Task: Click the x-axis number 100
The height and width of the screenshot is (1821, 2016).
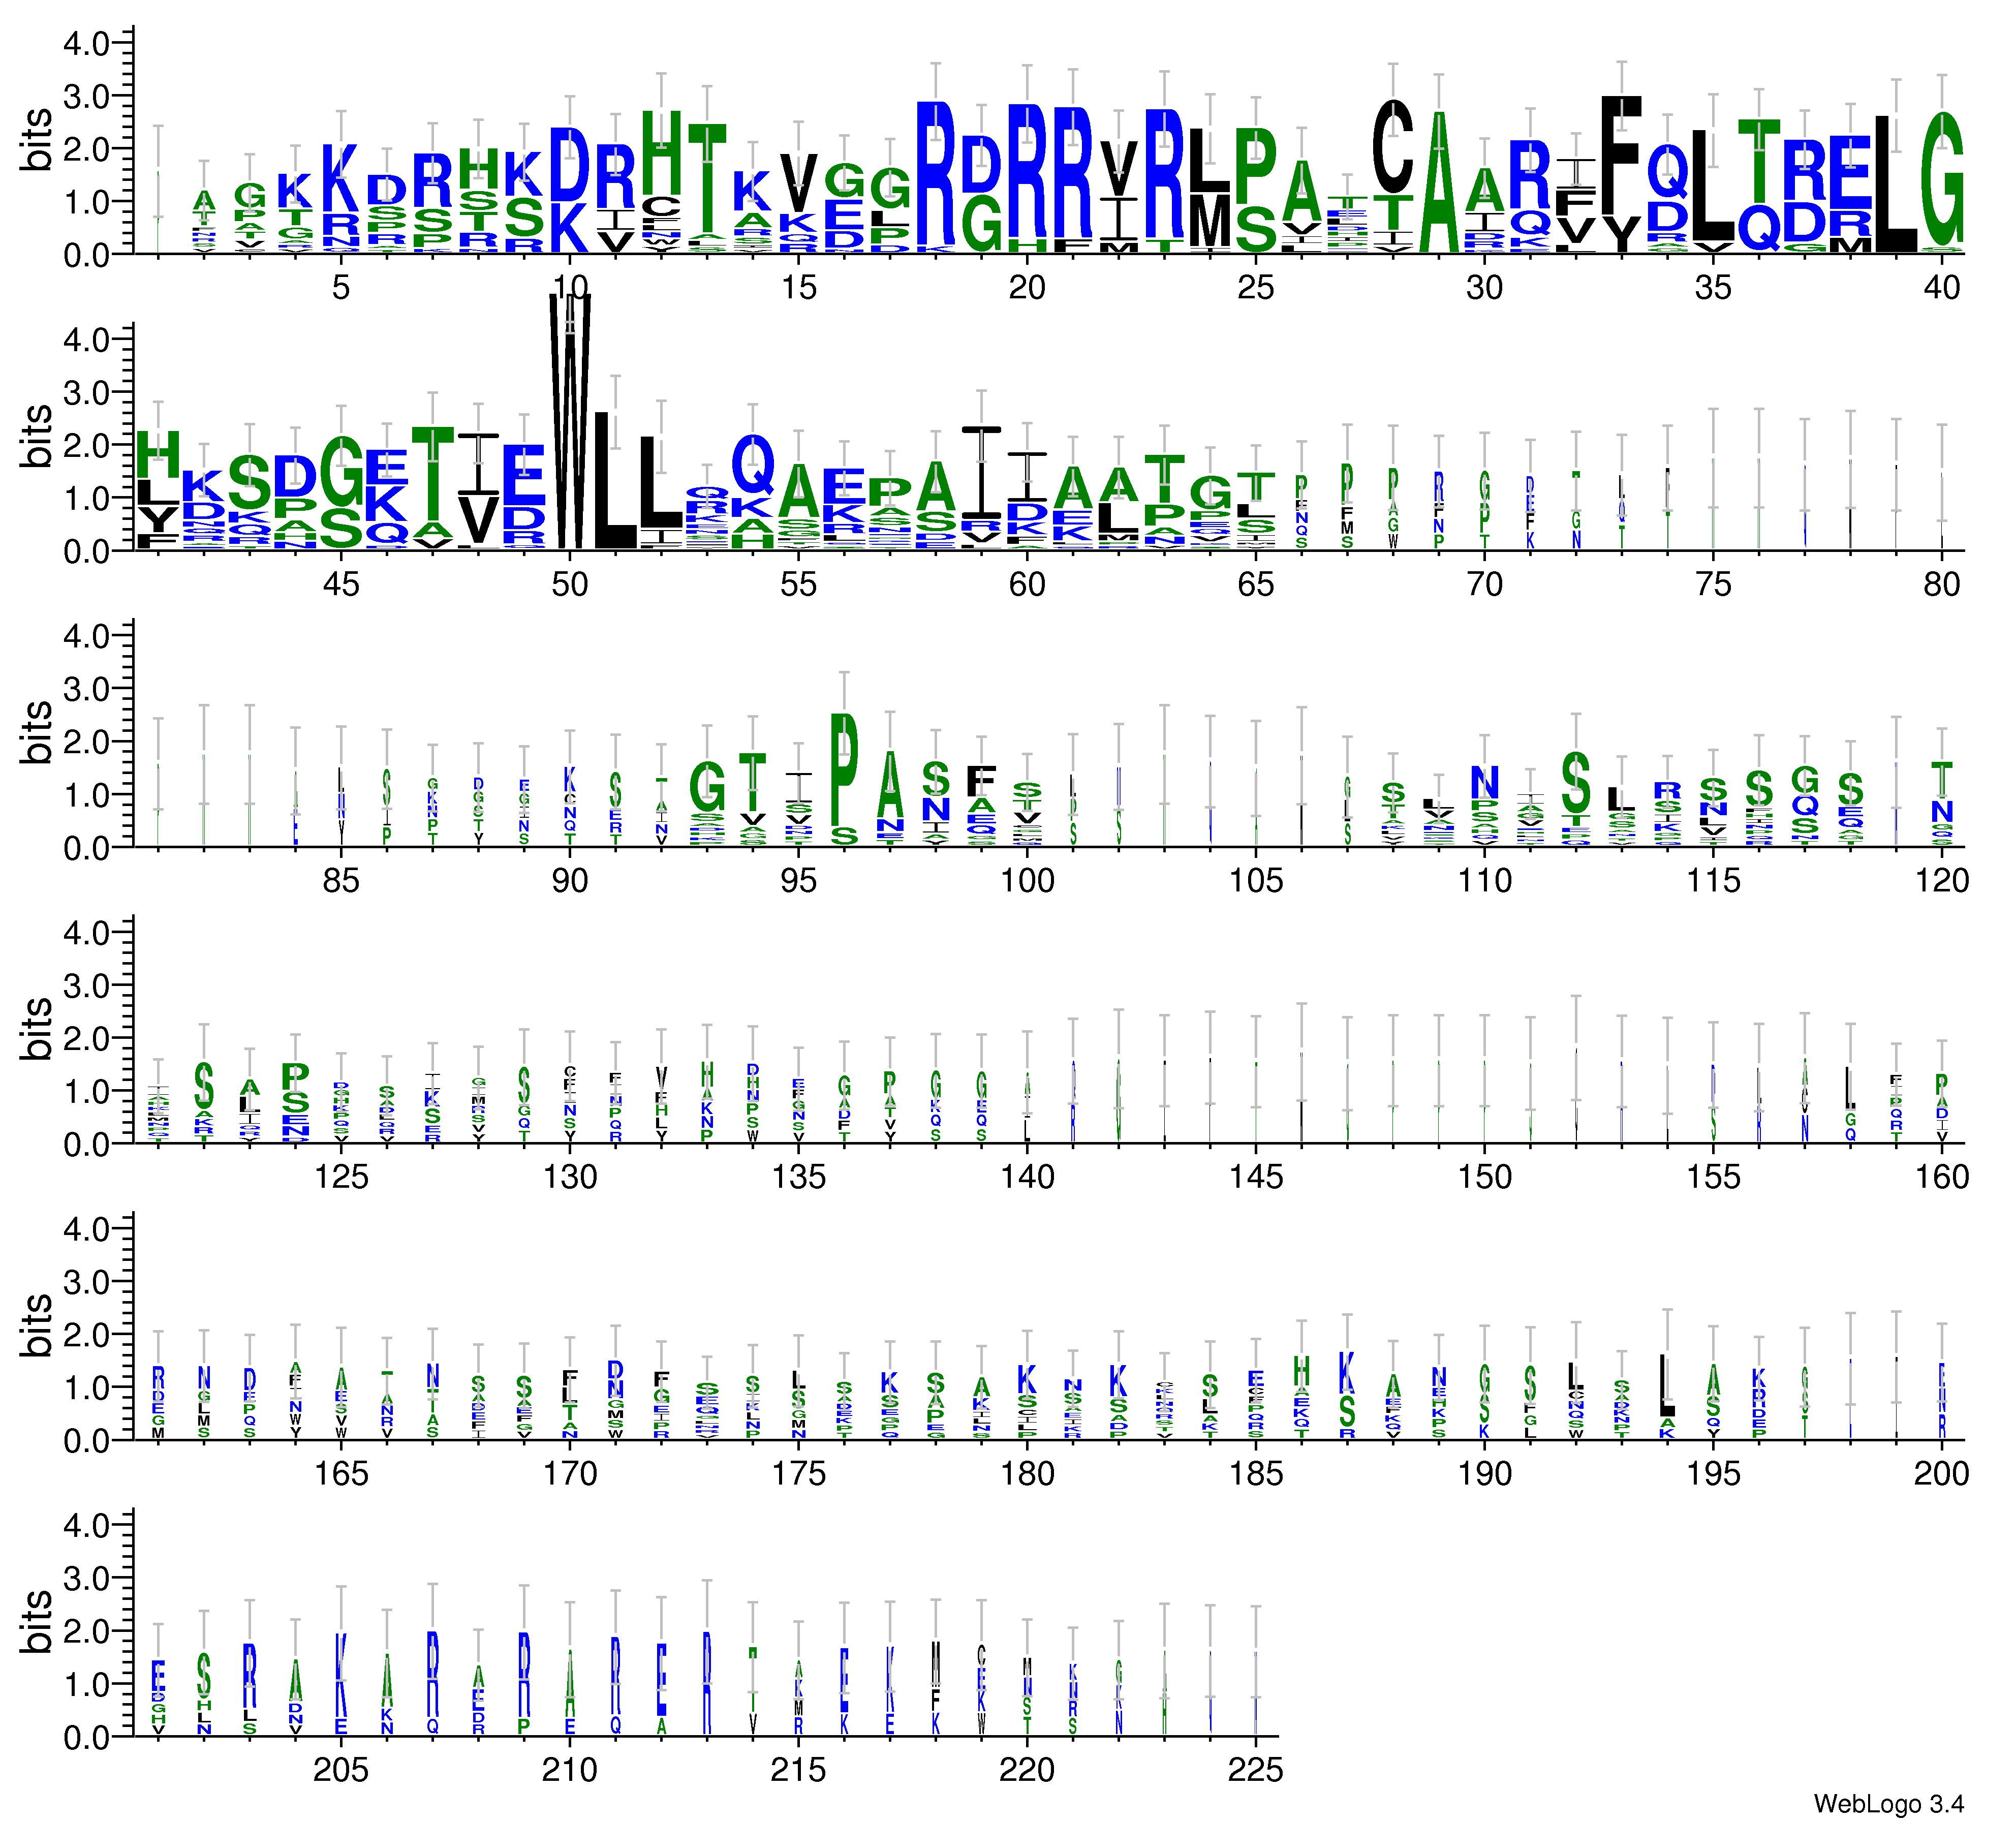Action: click(1027, 881)
